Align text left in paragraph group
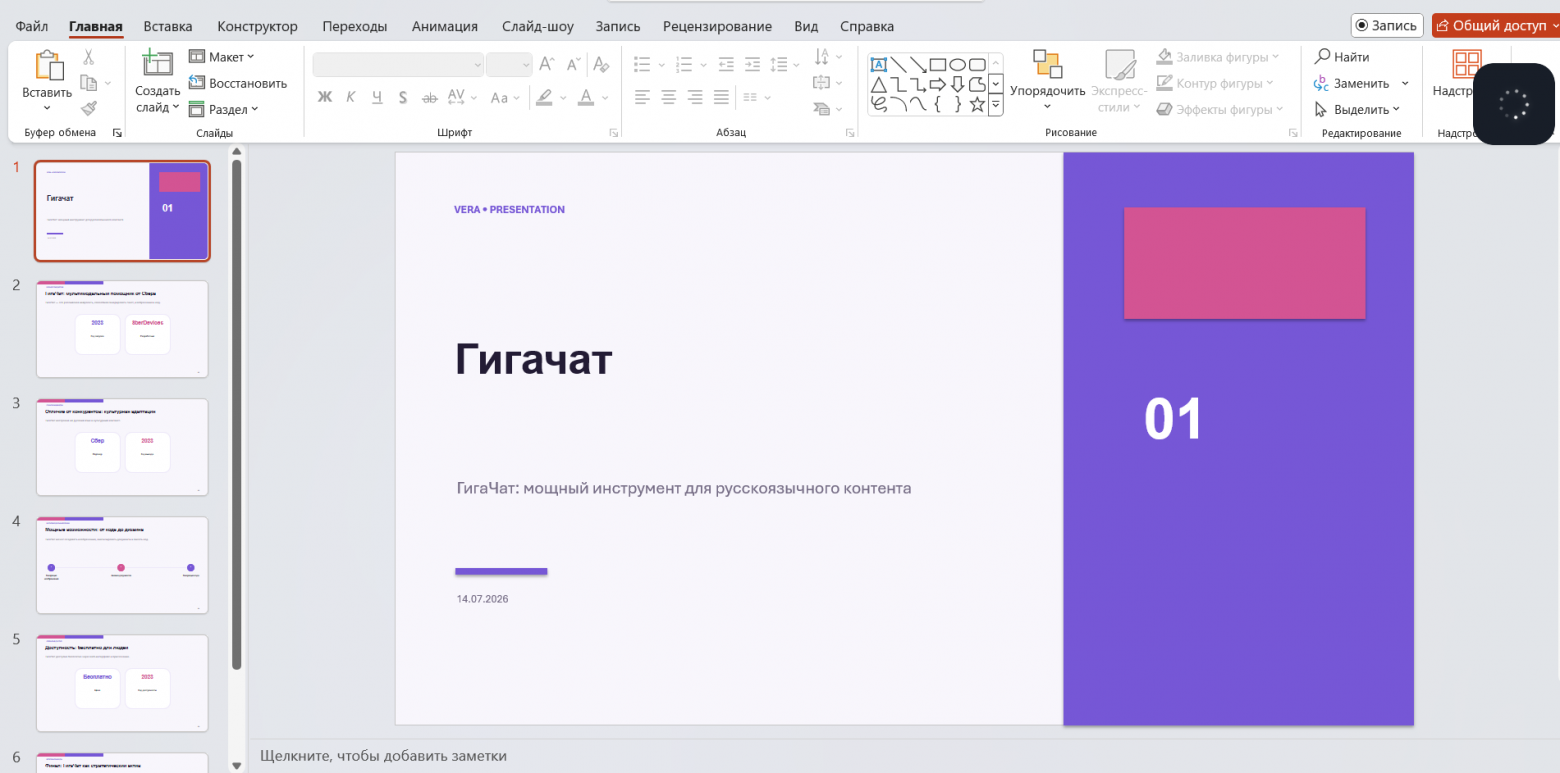The image size is (1560, 773). point(642,97)
